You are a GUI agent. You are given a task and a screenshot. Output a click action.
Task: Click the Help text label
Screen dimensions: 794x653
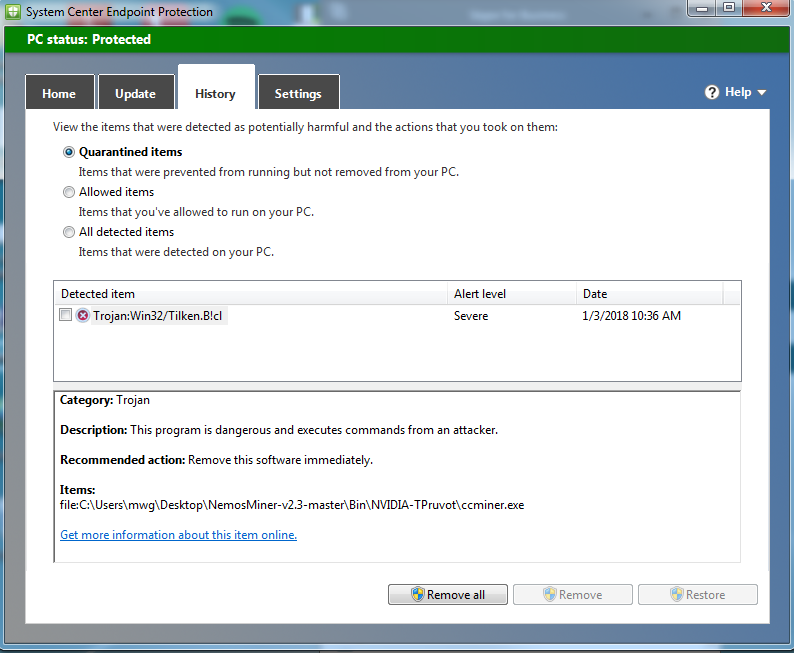tap(738, 92)
